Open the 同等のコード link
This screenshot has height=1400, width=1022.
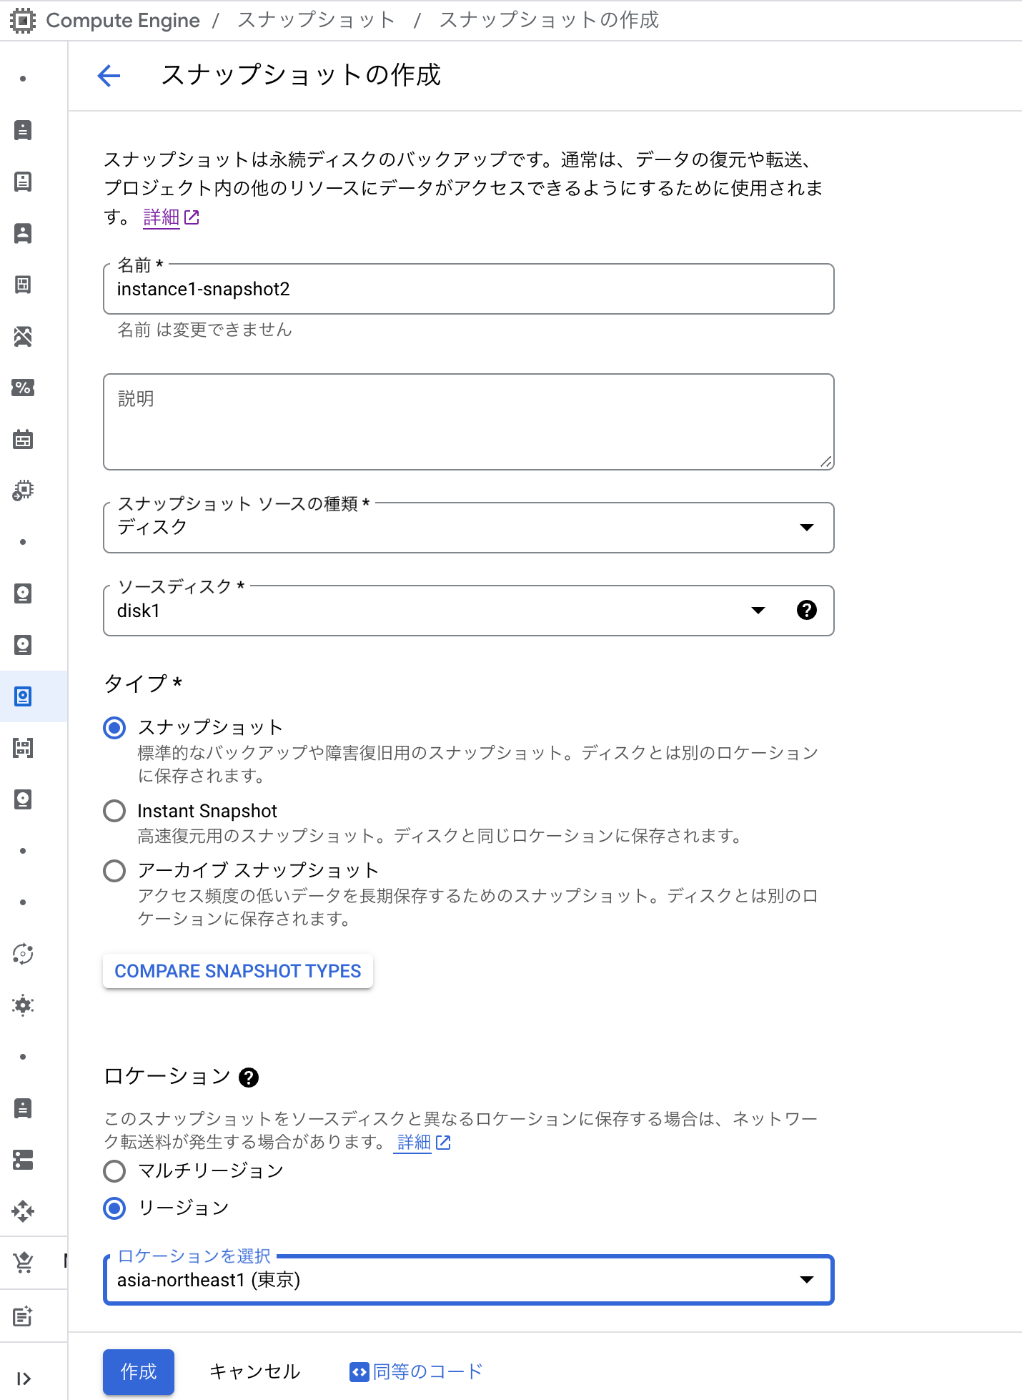[x=427, y=1372]
